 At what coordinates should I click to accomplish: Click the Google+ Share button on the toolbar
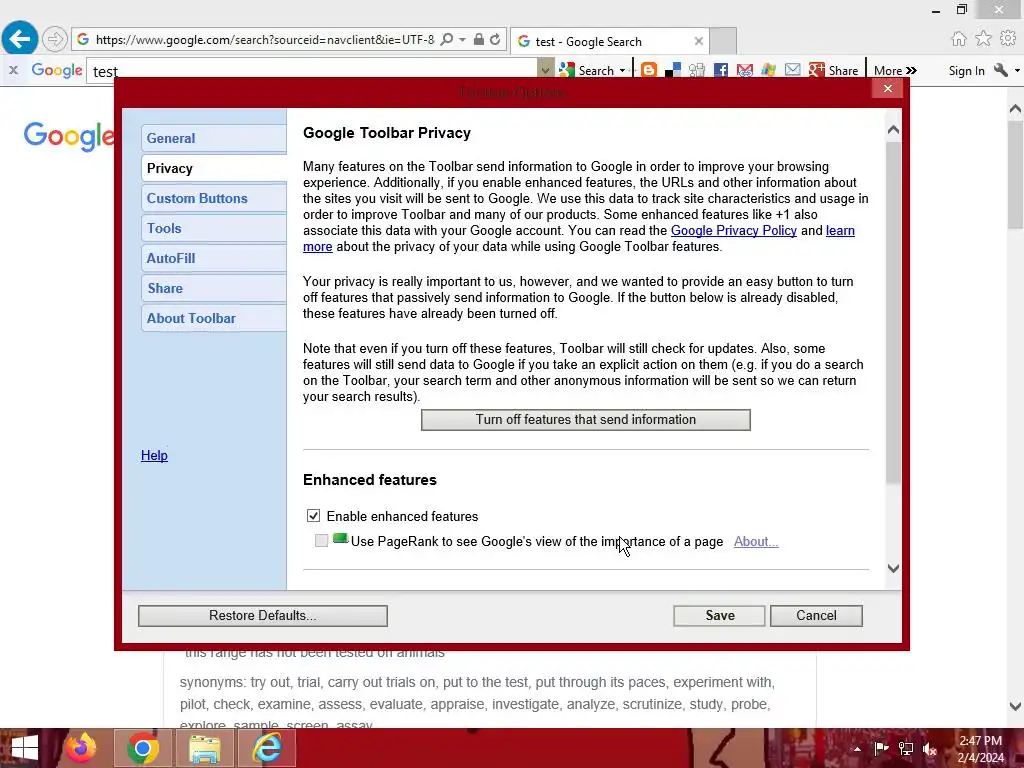pyautogui.click(x=833, y=70)
